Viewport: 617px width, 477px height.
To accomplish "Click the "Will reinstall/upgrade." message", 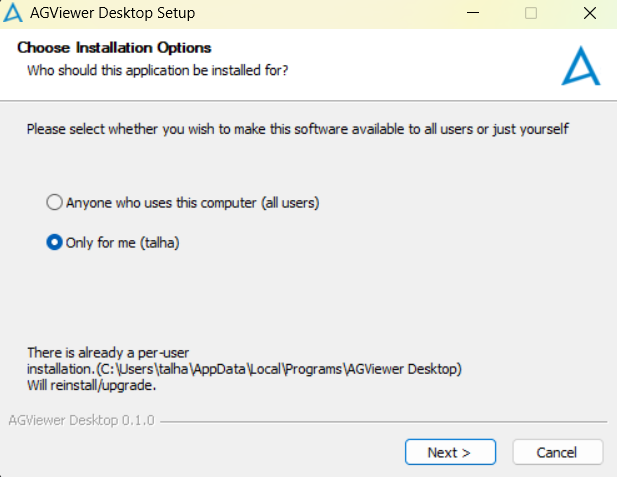I will [91, 385].
